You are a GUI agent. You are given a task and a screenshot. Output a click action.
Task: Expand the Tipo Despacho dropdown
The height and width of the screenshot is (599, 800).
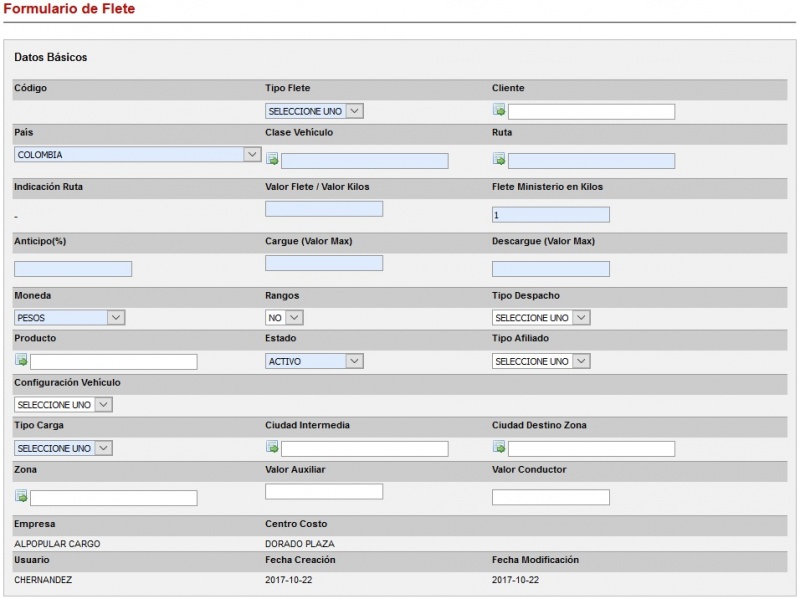541,317
